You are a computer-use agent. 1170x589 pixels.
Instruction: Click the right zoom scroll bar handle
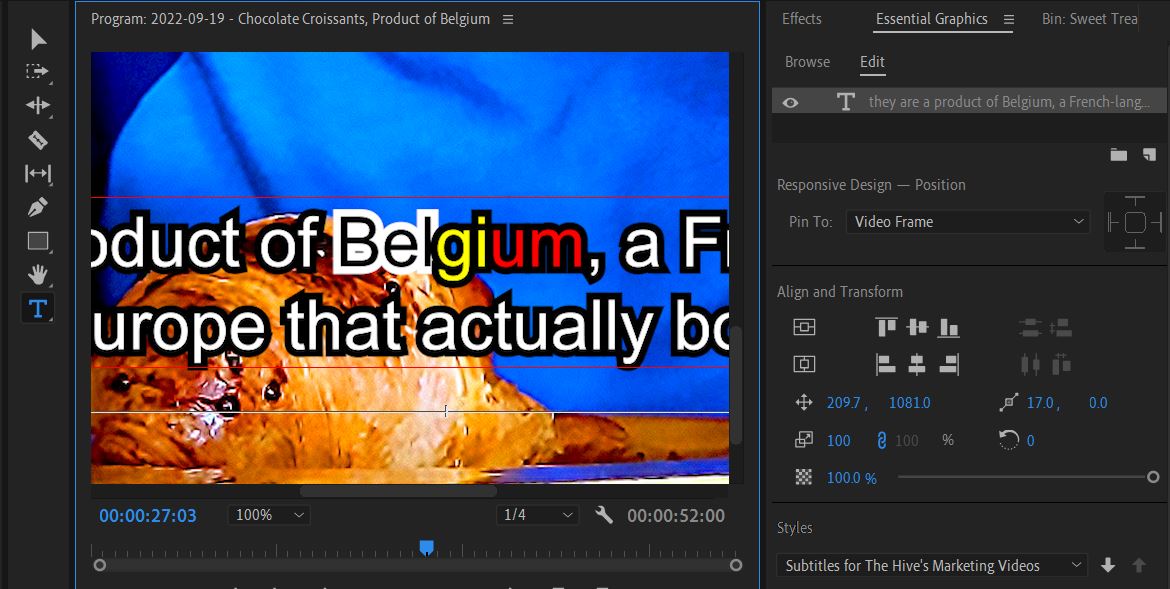[x=736, y=565]
